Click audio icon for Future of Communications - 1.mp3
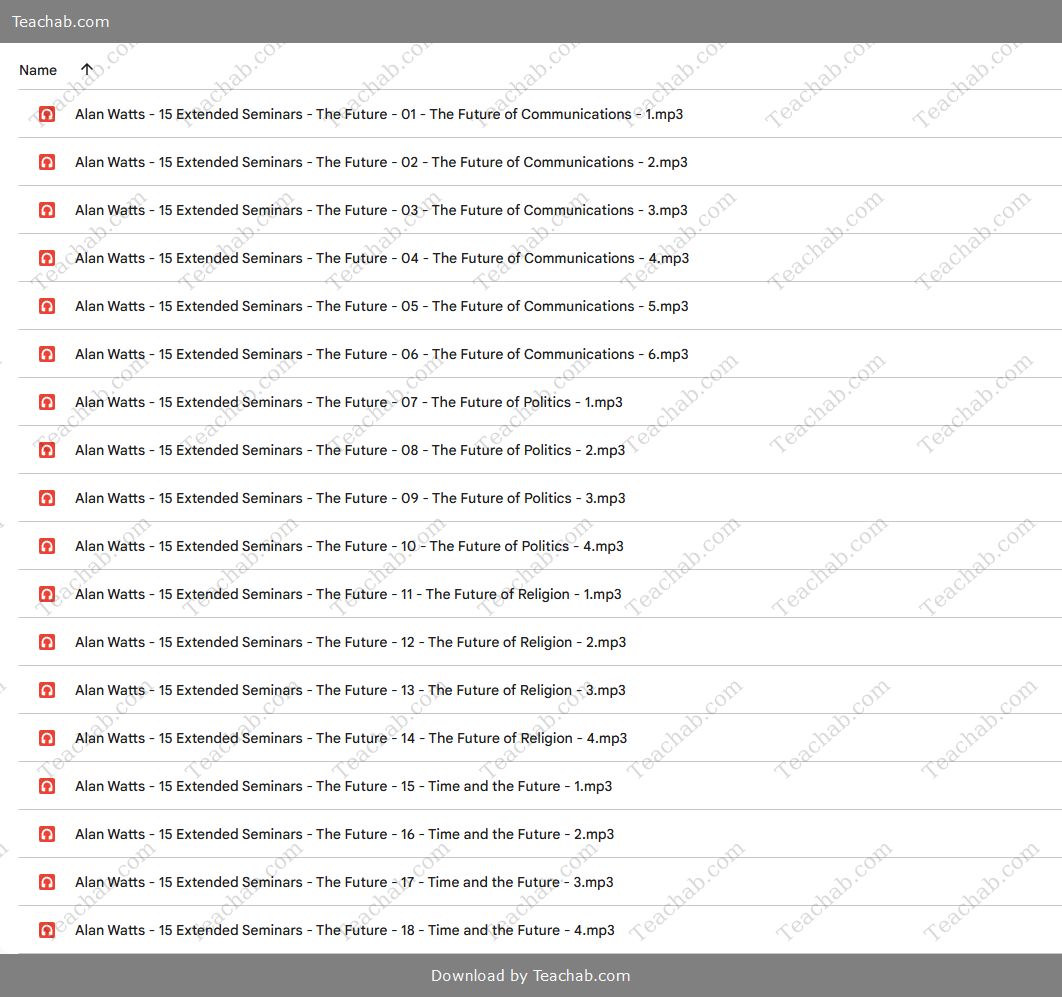The height and width of the screenshot is (997, 1062). (47, 114)
